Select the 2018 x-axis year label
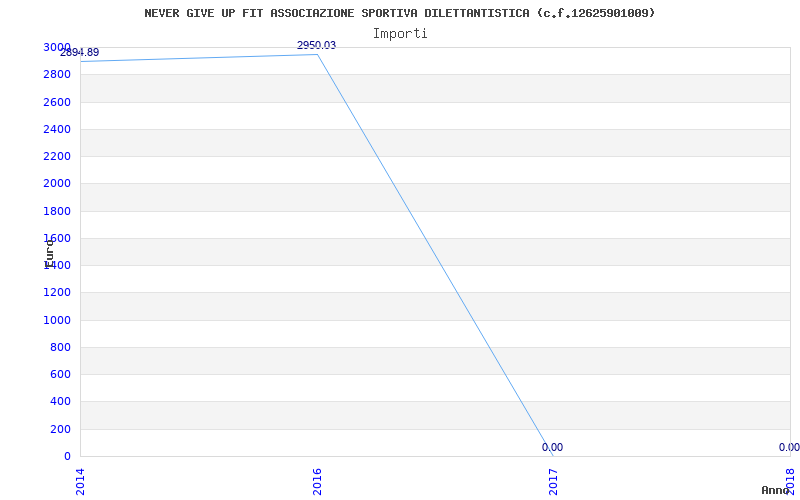The image size is (800, 500). click(790, 483)
